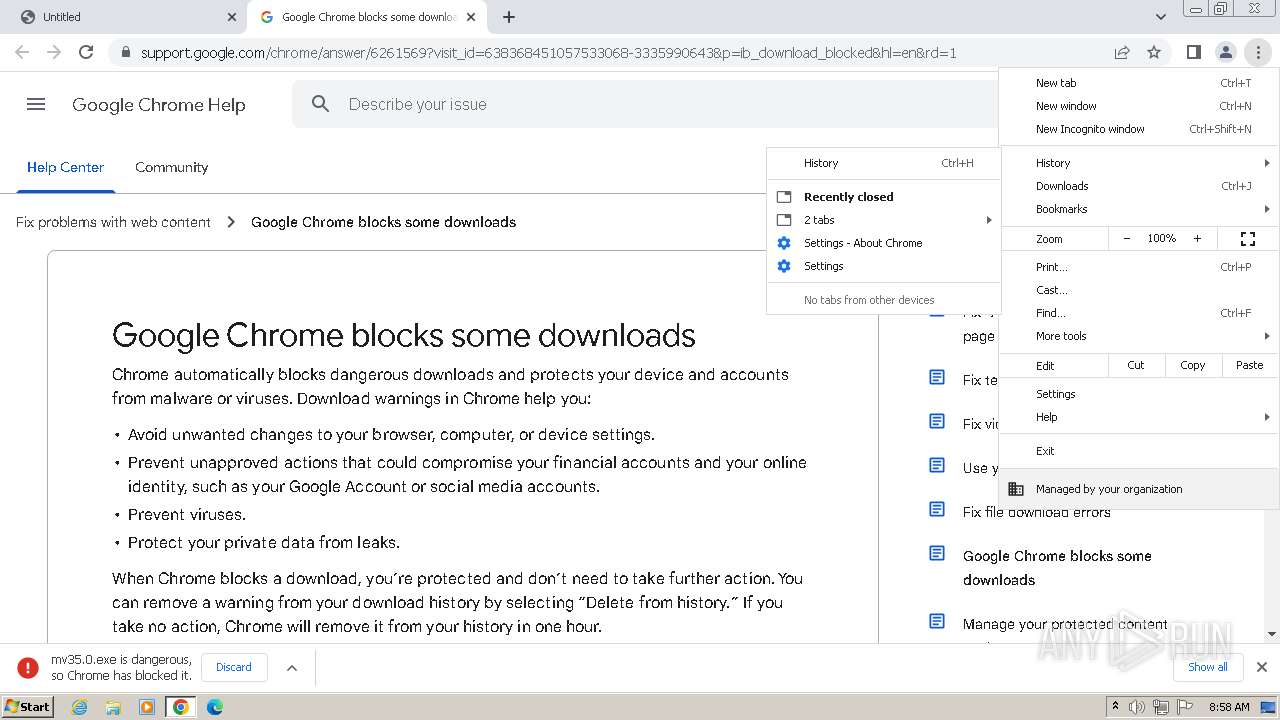Expand the History submenu in Chrome menu
This screenshot has width=1280, height=720.
(1139, 163)
